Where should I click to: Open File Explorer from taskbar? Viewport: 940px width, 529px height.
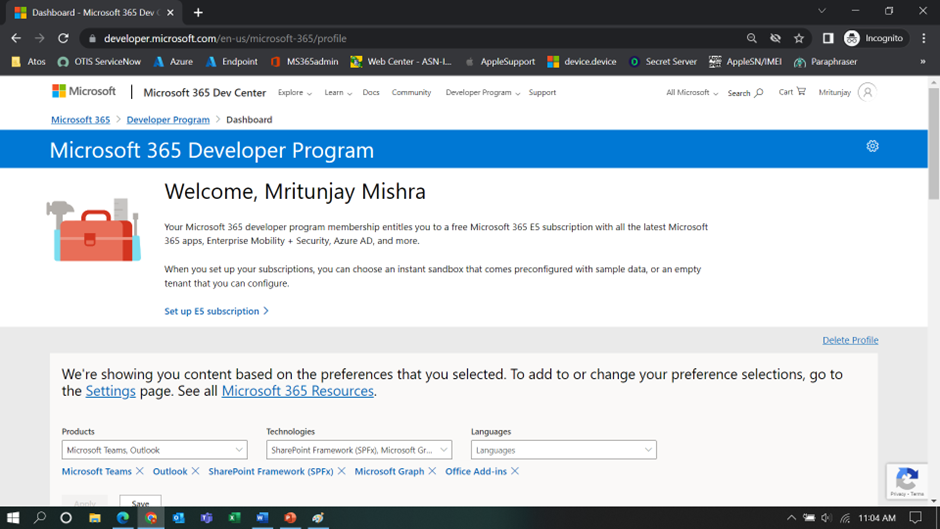95,518
